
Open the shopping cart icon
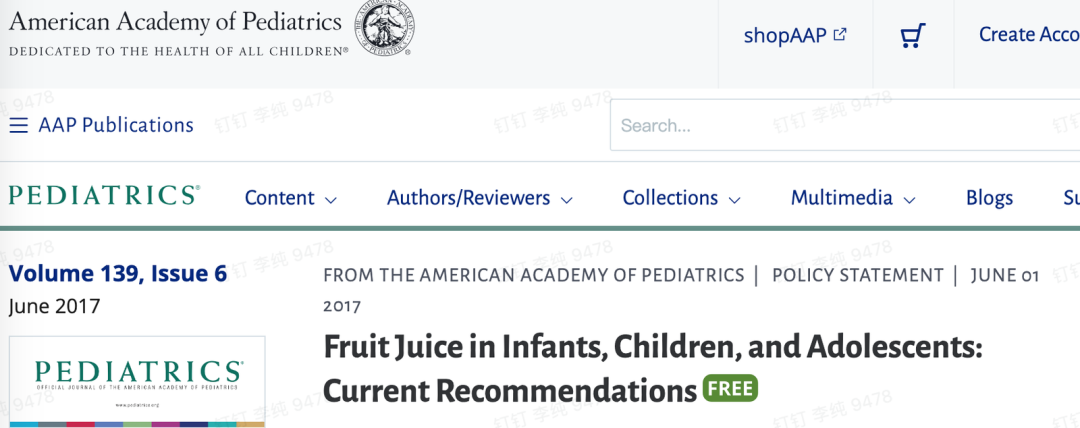913,35
